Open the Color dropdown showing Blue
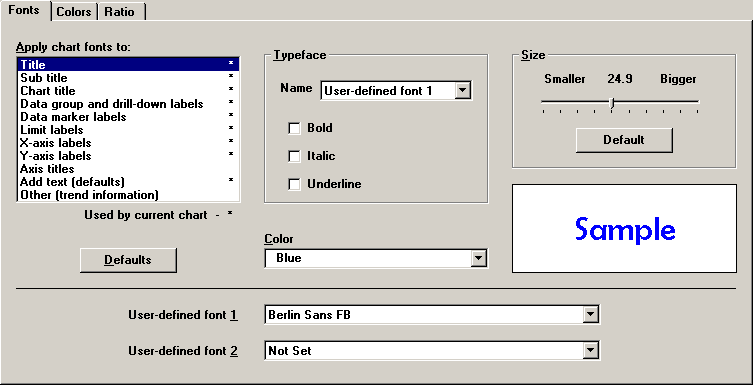The image size is (753, 385). (478, 258)
